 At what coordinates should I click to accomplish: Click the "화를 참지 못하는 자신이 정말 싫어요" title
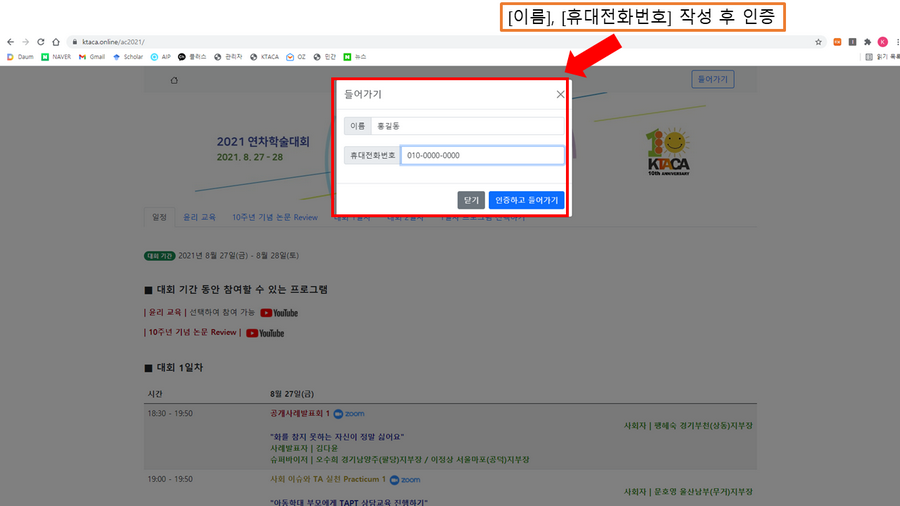pyautogui.click(x=337, y=437)
